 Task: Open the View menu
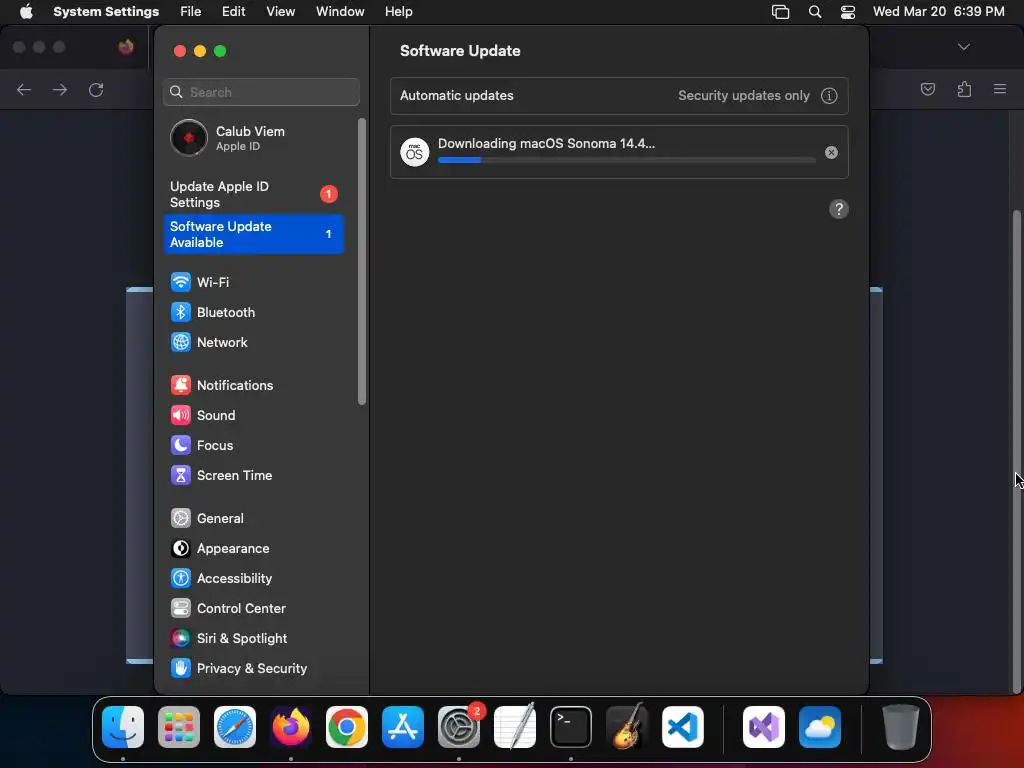click(x=280, y=12)
